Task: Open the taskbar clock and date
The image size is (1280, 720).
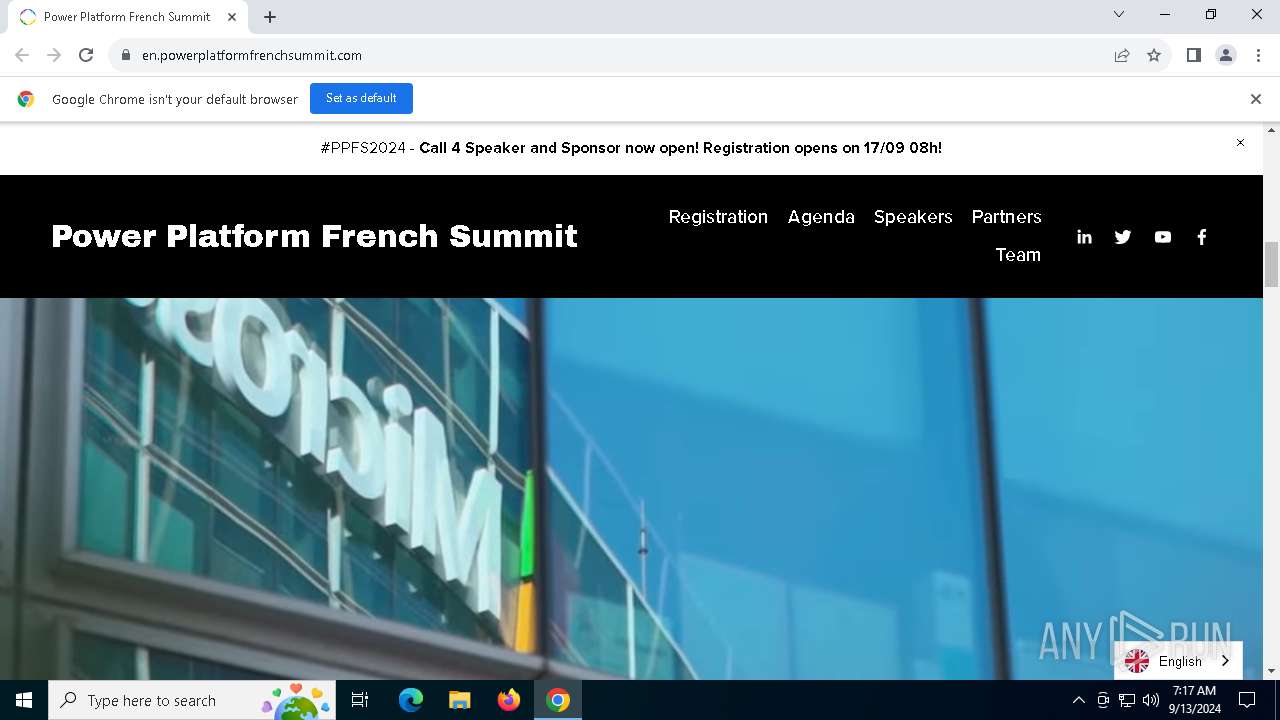Action: point(1194,700)
